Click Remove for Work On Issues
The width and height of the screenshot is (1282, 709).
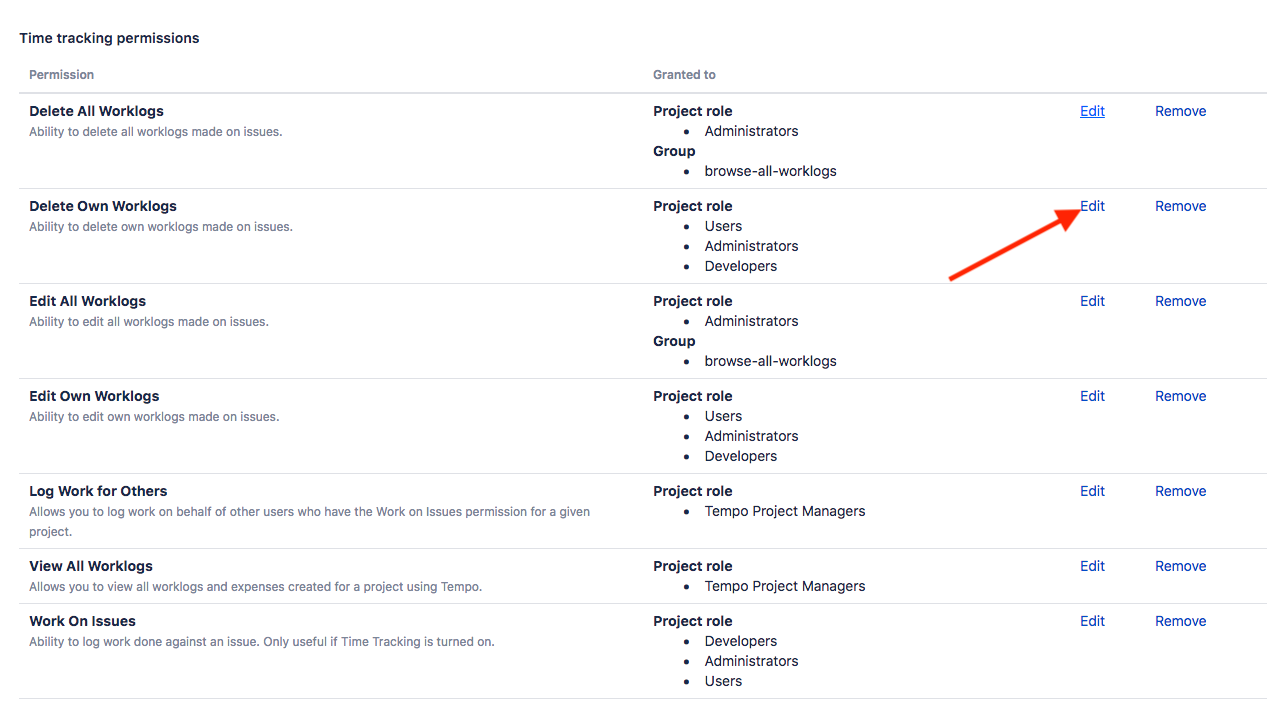(1180, 621)
